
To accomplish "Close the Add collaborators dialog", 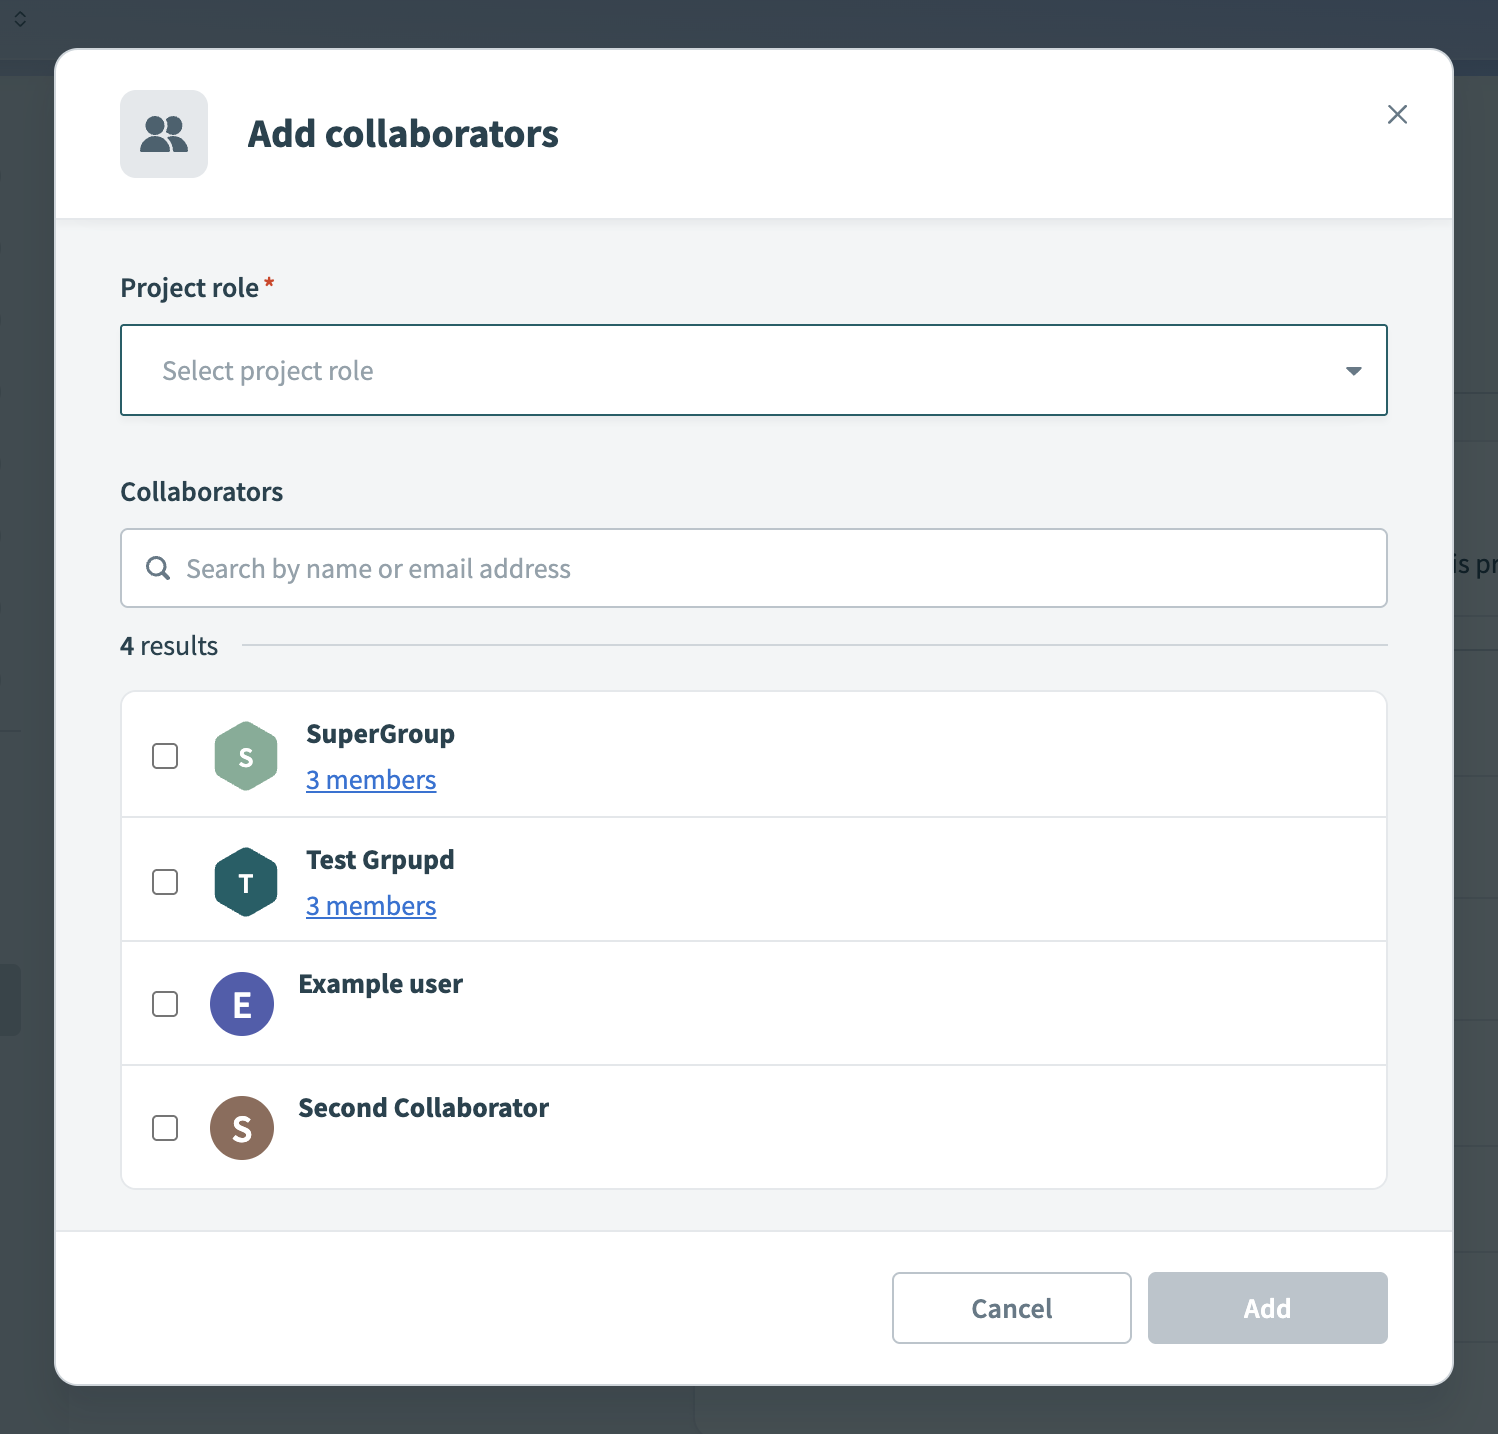I will [x=1397, y=114].
